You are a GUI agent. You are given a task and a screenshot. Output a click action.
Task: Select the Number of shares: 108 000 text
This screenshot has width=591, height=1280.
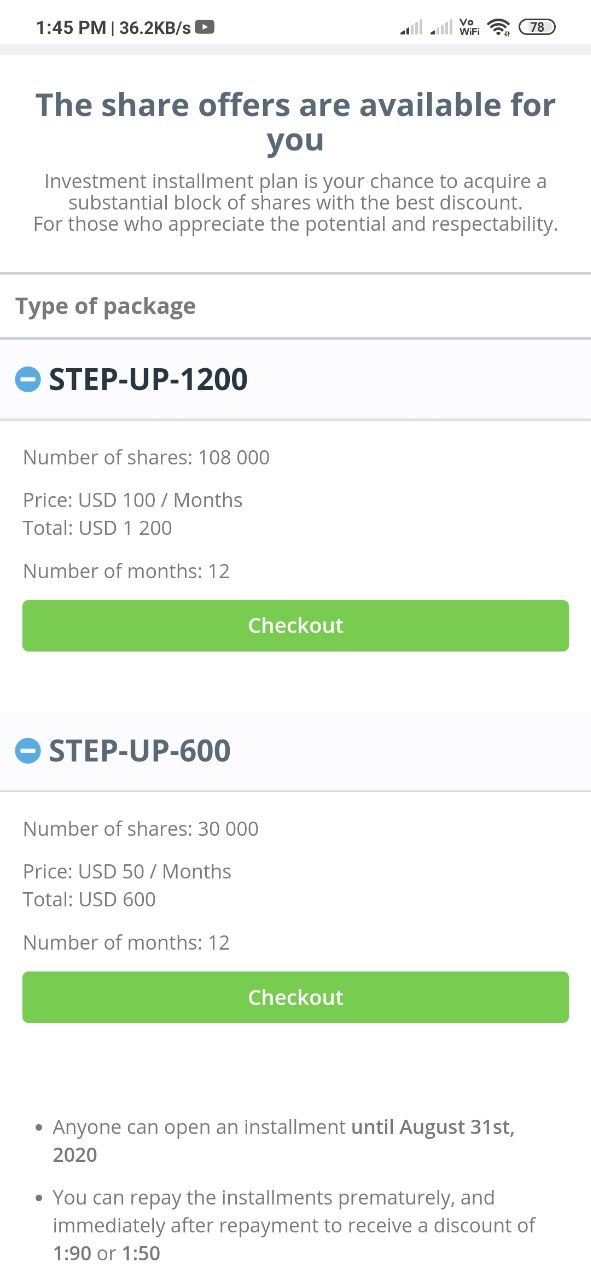[146, 458]
